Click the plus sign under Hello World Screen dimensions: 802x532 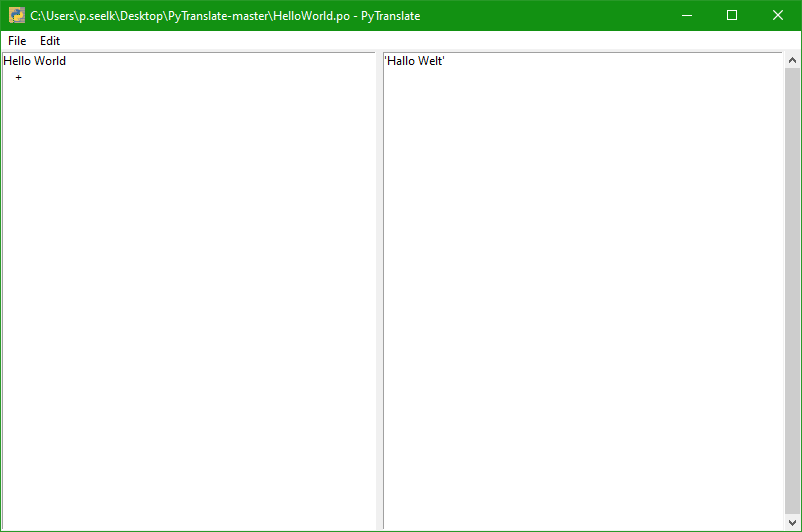18,78
